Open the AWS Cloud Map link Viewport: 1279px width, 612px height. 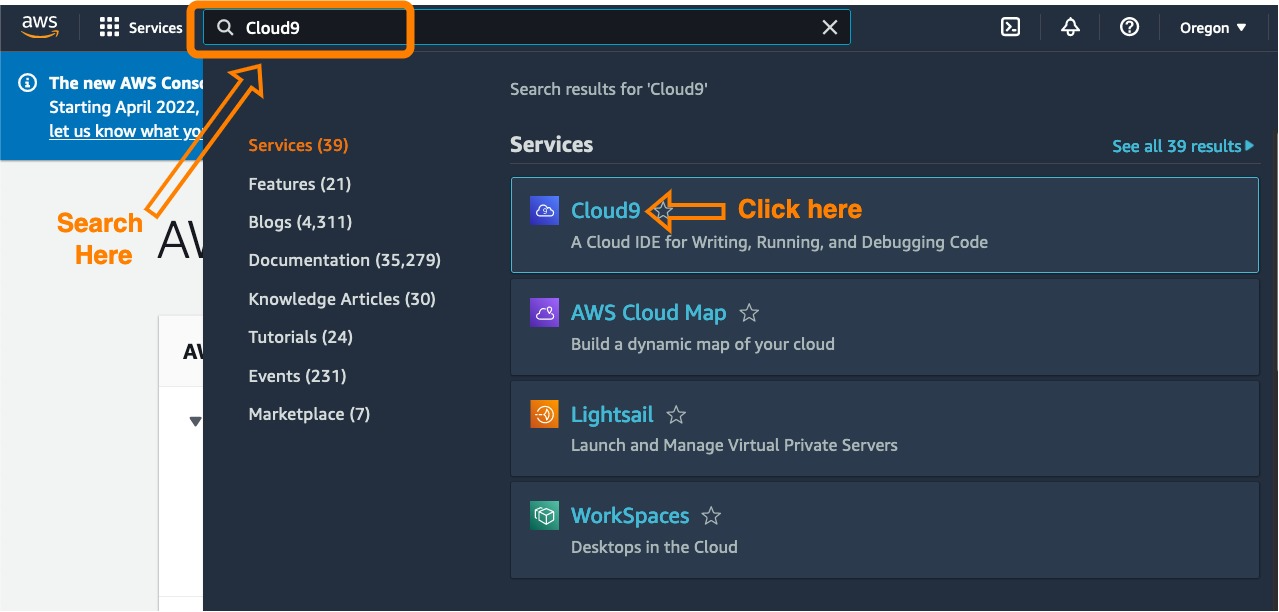[x=648, y=313]
